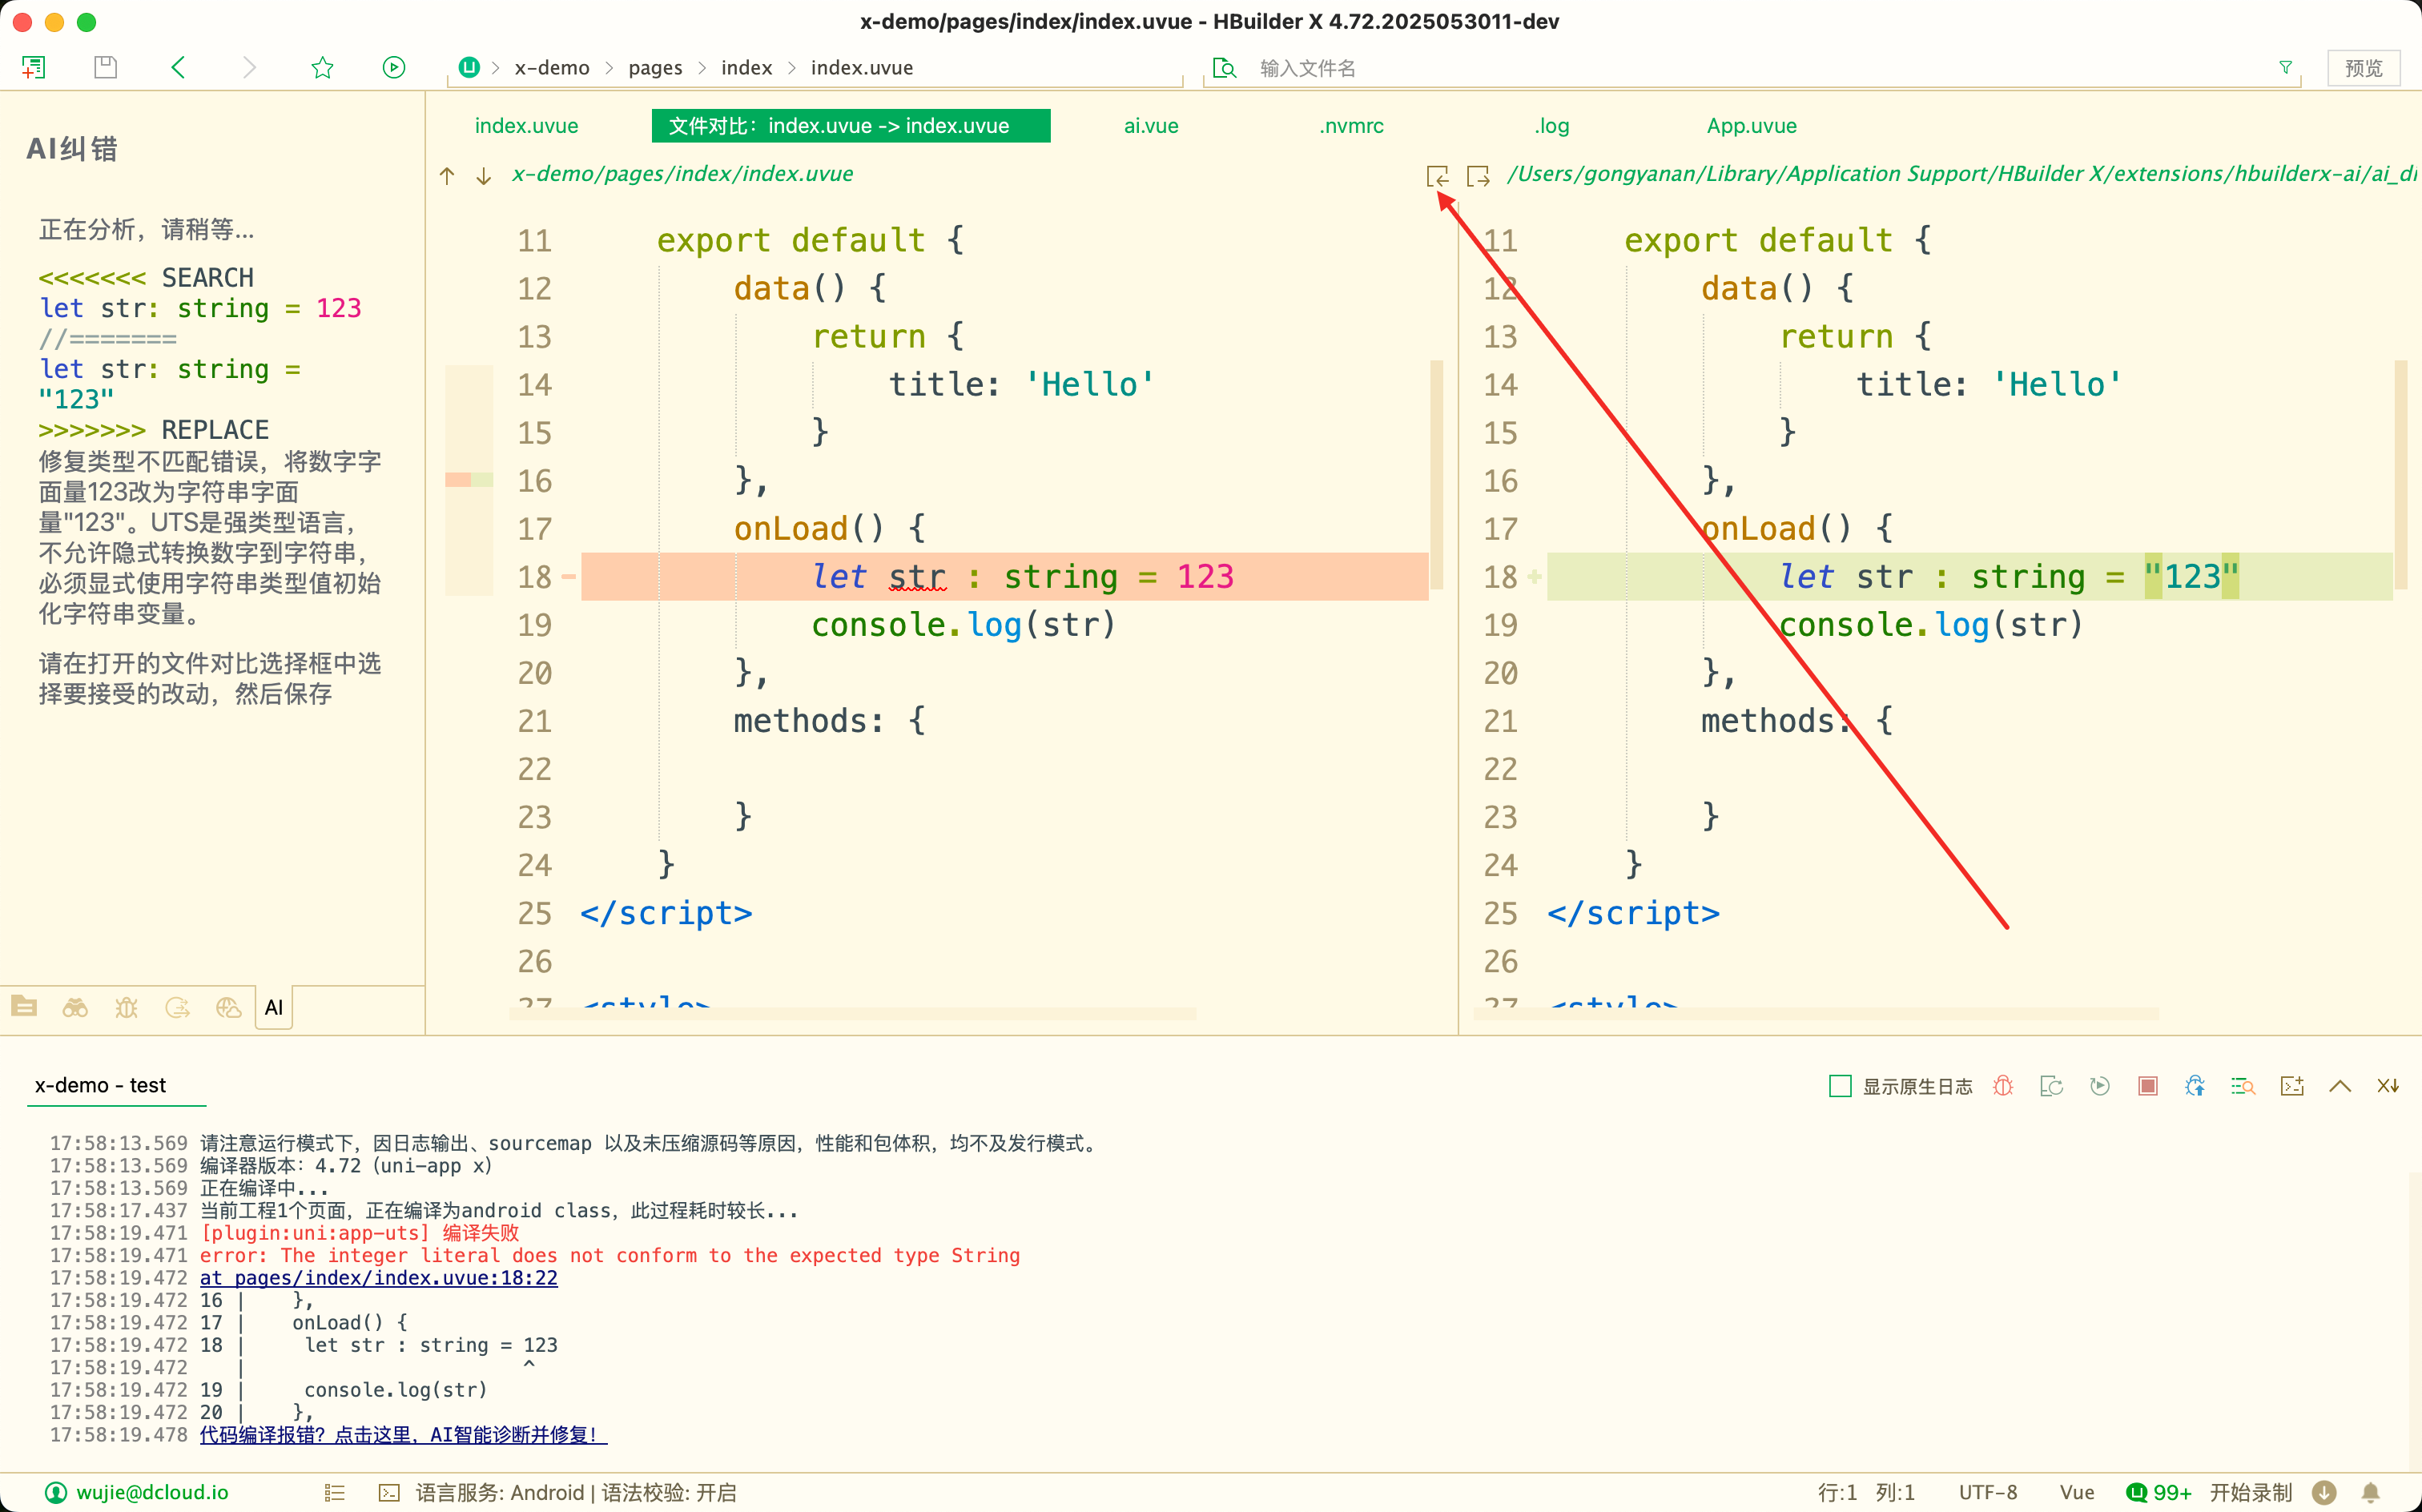Switch to the App.uvue tab
Screen dimensions: 2422x1512
click(1751, 126)
